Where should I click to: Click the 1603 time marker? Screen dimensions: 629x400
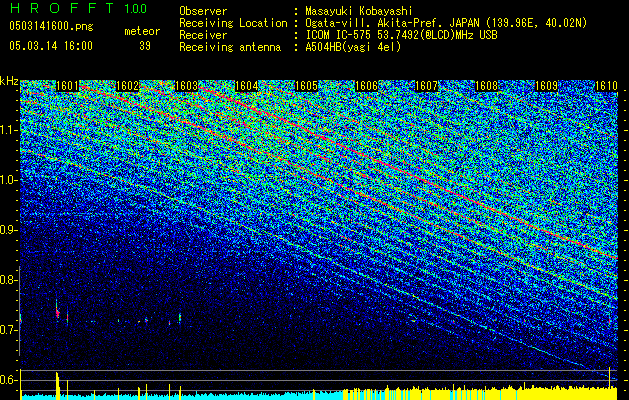coord(187,86)
